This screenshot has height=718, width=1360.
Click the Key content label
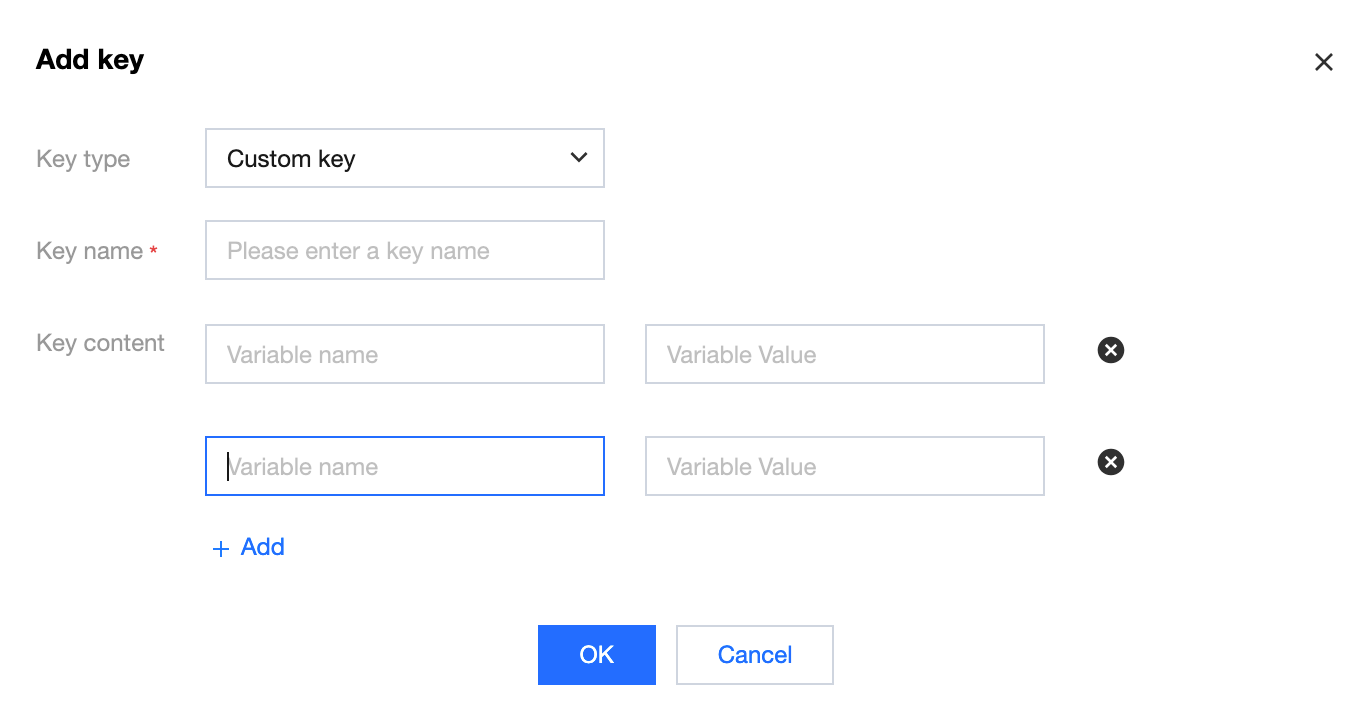coord(100,343)
